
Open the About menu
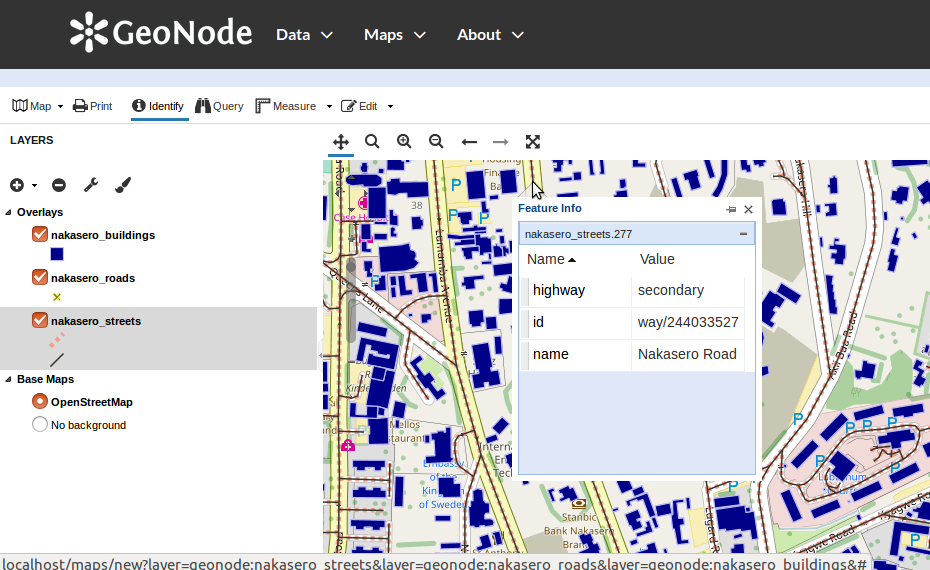490,35
